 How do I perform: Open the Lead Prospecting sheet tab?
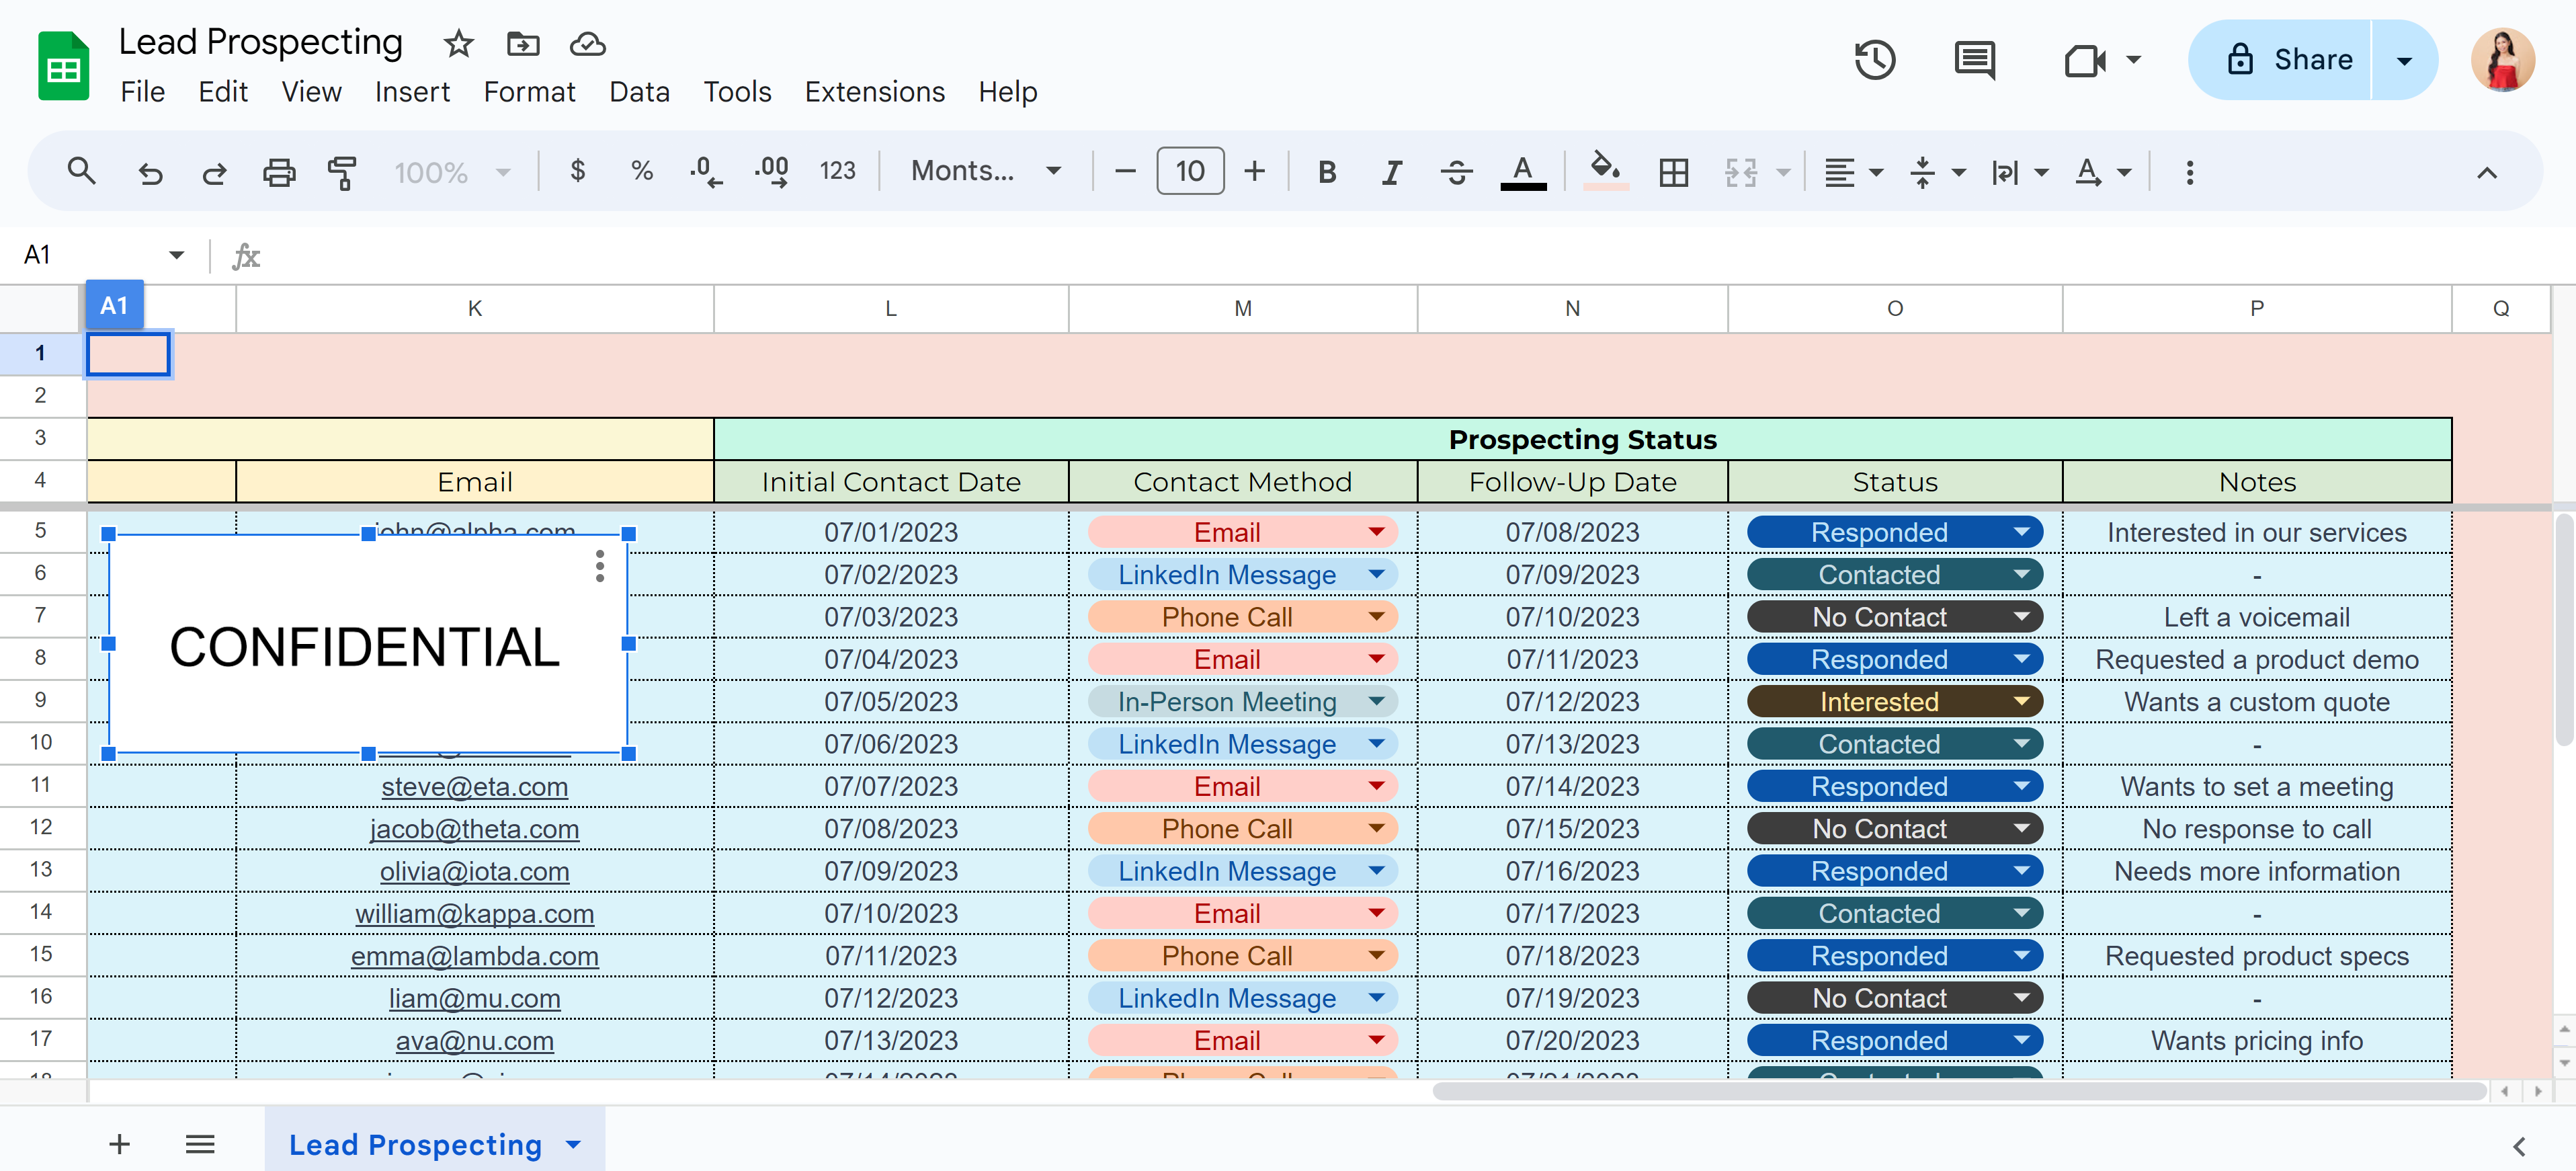[415, 1144]
